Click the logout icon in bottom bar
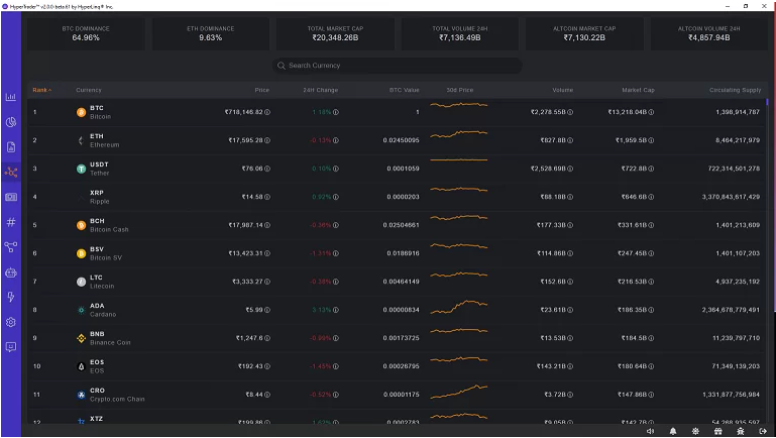 763,431
